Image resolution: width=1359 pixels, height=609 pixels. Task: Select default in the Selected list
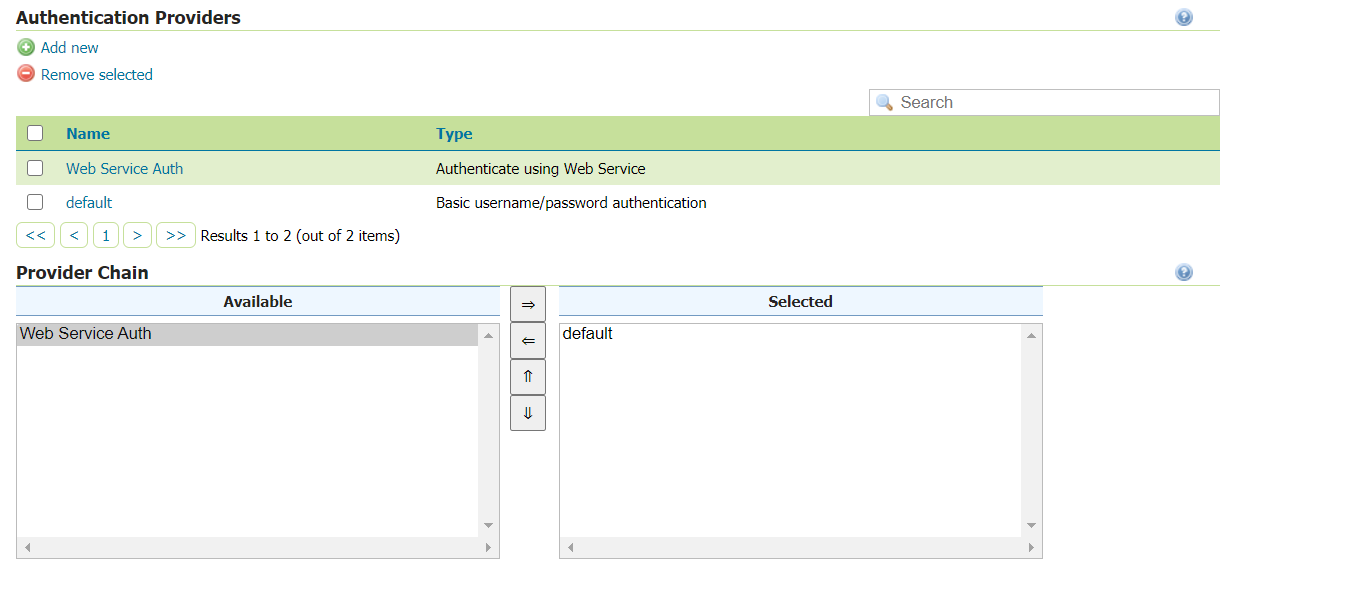(x=588, y=334)
